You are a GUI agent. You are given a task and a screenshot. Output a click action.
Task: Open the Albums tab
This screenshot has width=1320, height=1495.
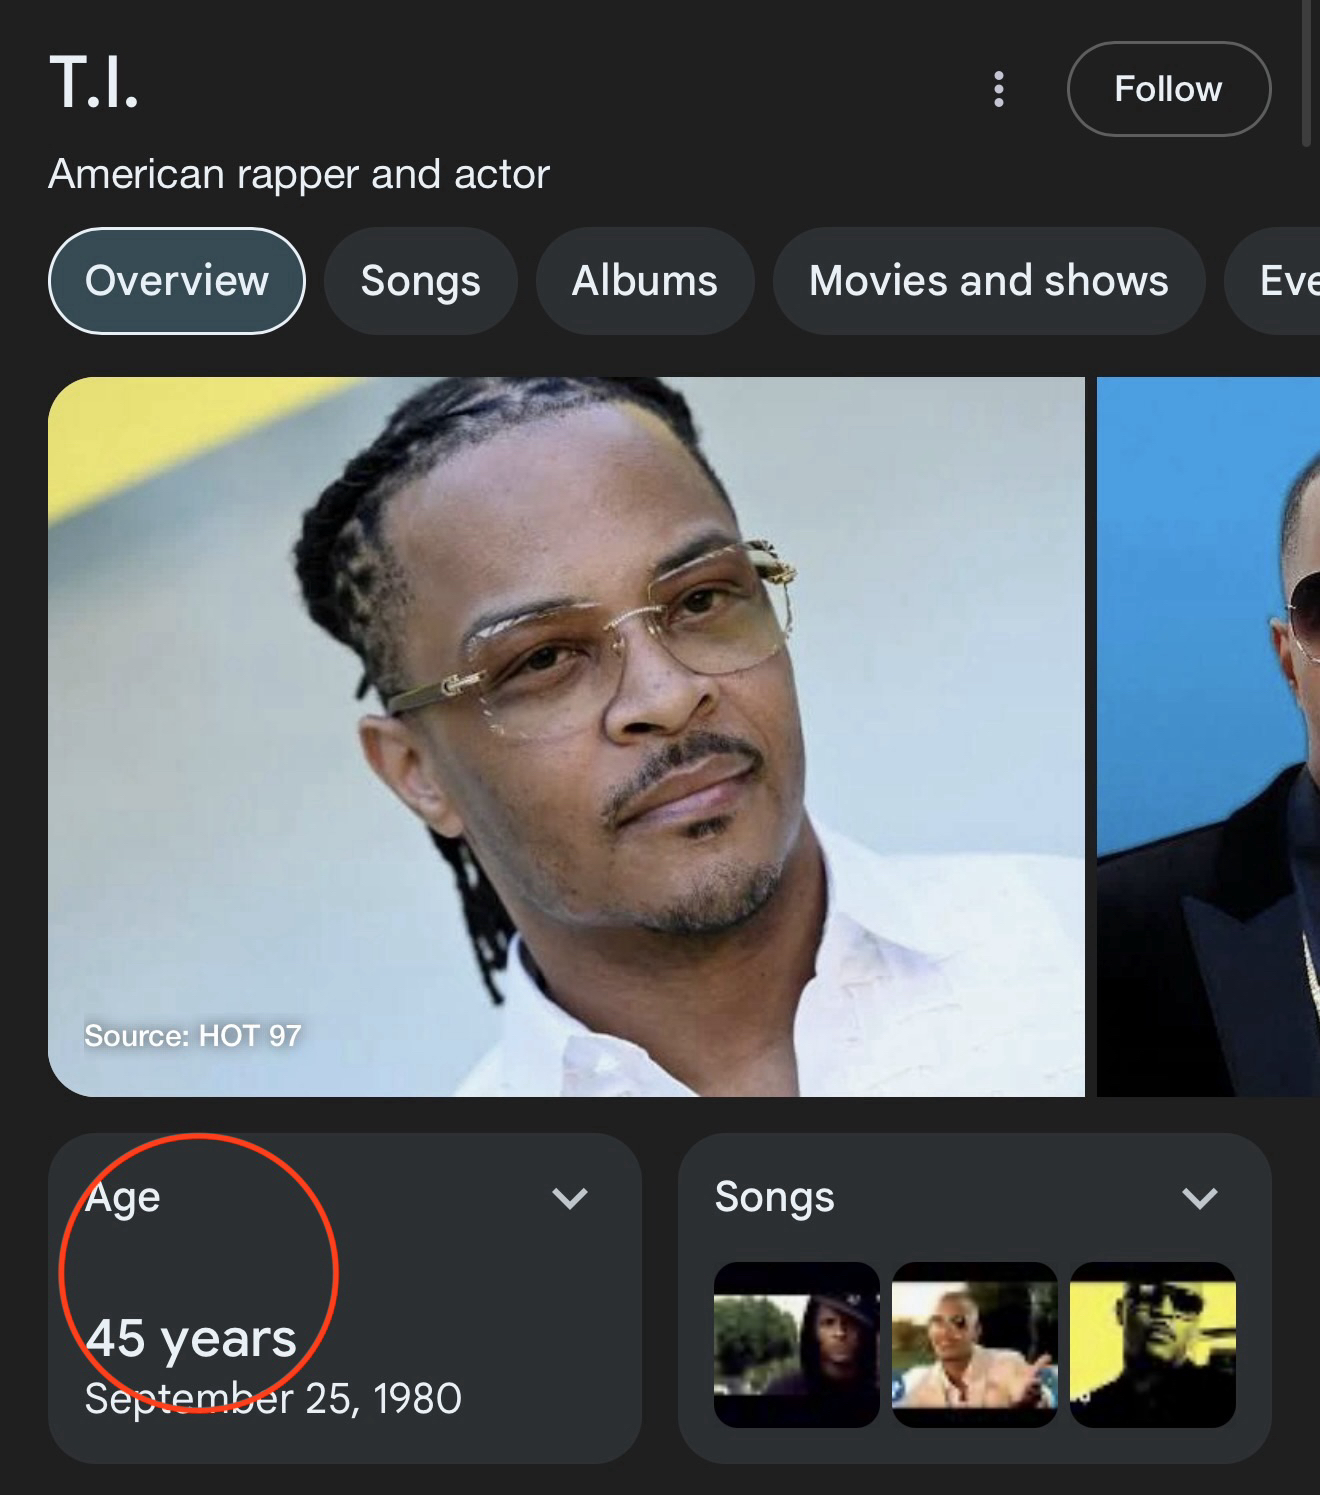pos(644,281)
